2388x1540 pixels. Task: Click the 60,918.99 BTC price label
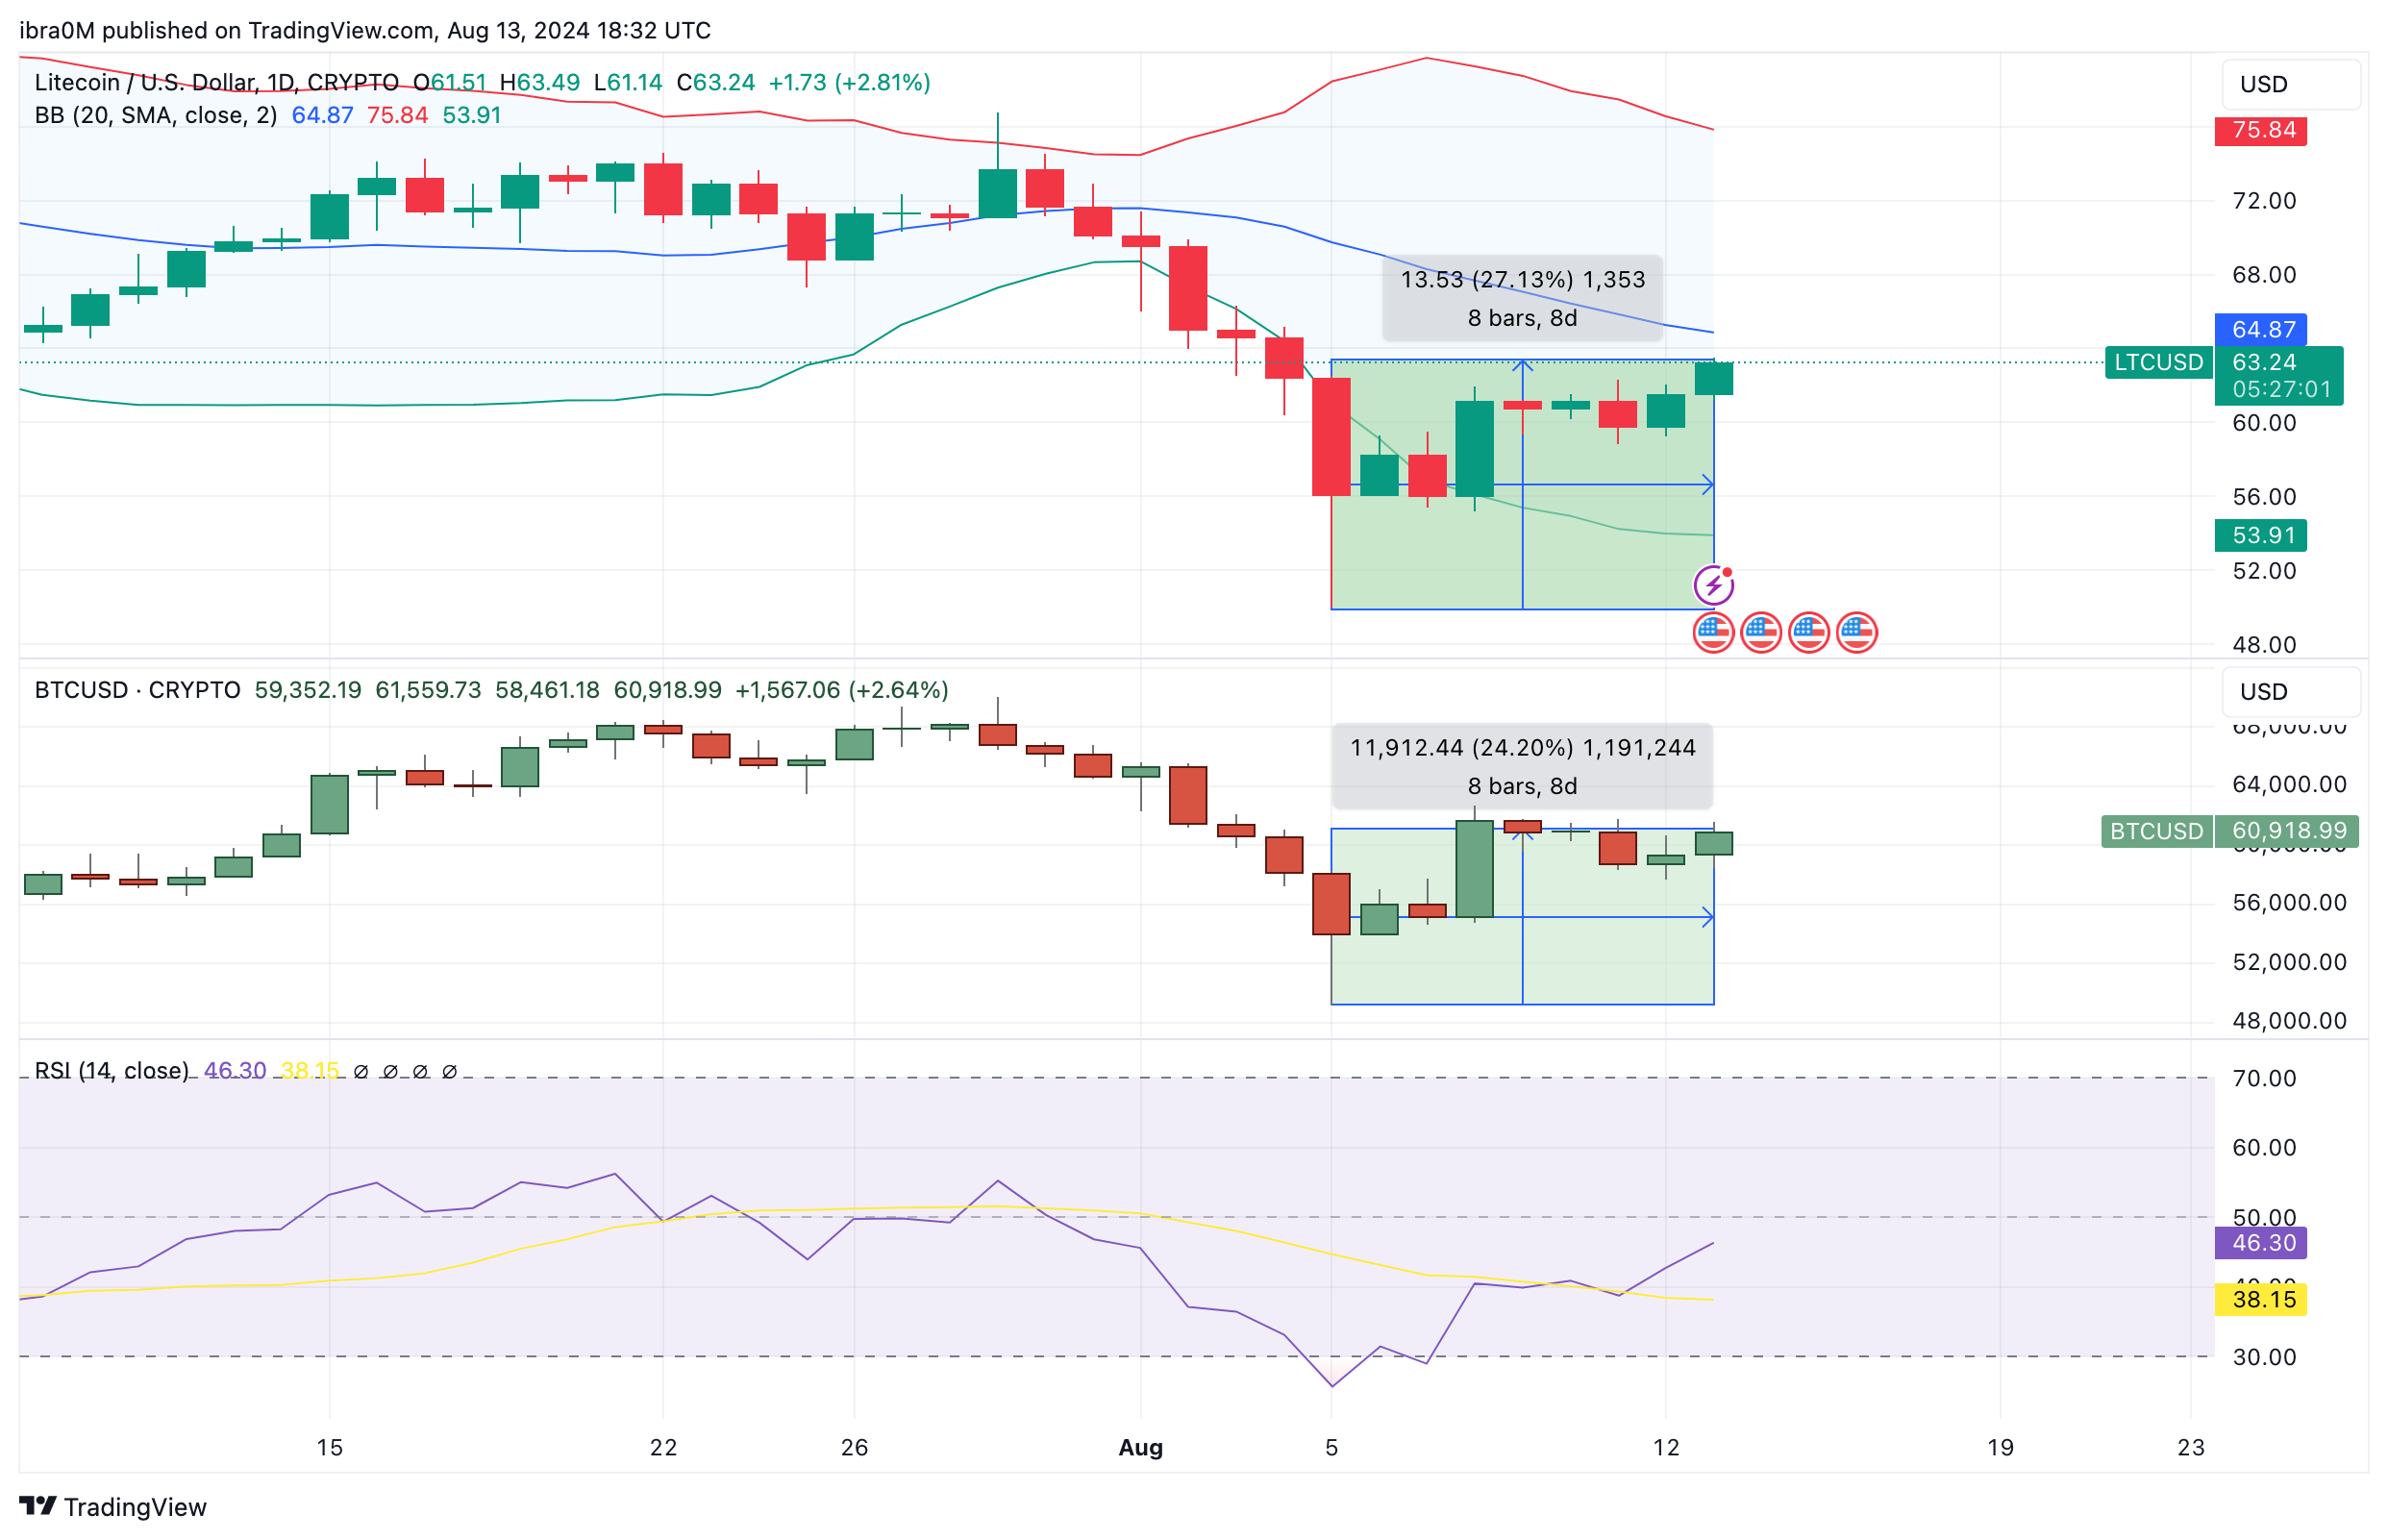[x=2287, y=831]
